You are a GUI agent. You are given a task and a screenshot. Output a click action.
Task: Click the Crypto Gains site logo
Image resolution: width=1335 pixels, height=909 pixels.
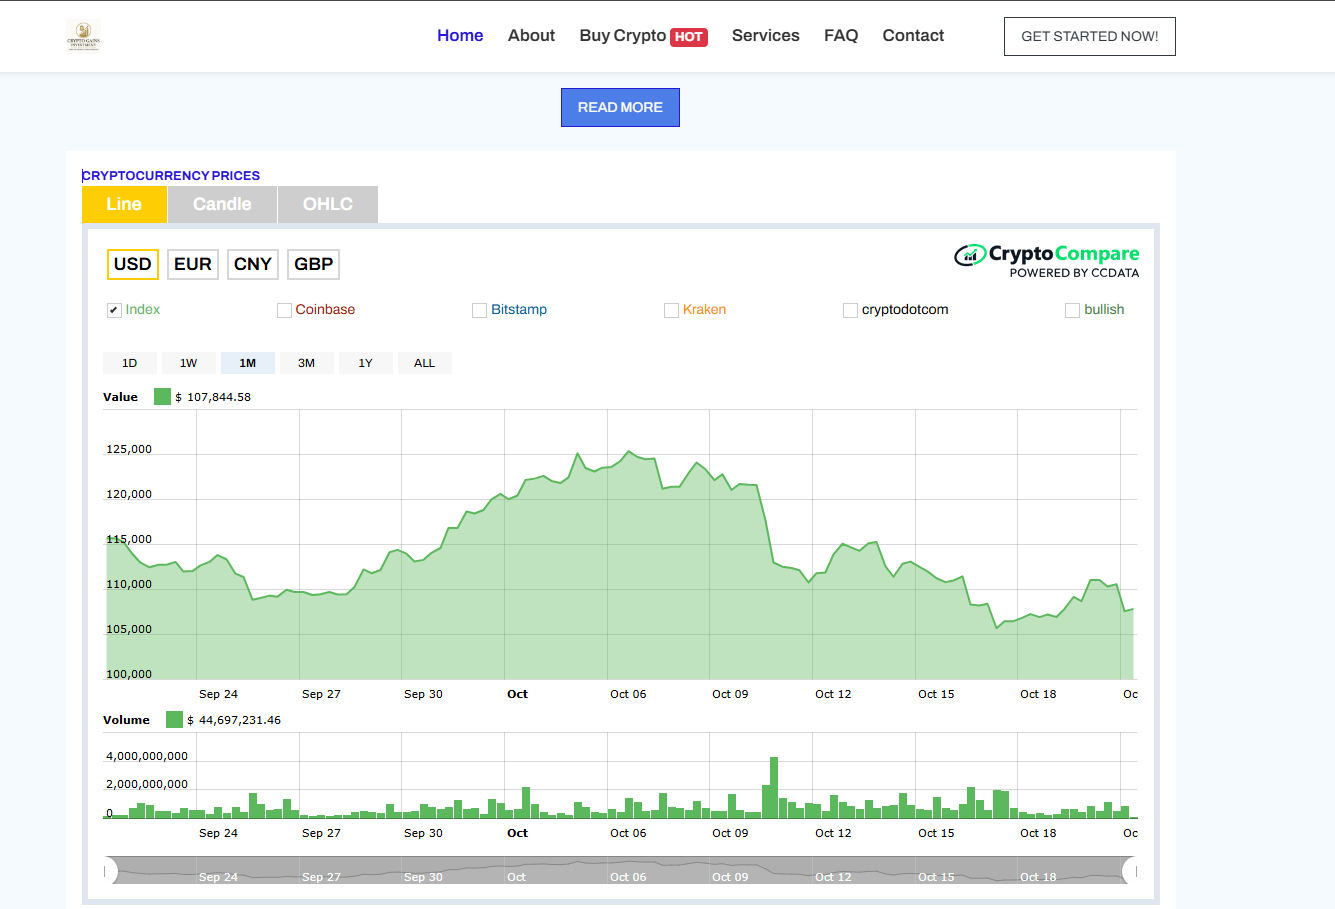(83, 36)
